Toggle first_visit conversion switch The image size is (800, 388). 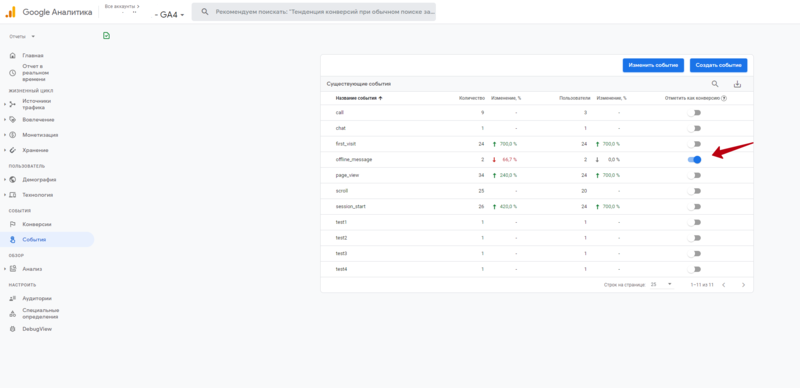coord(694,144)
